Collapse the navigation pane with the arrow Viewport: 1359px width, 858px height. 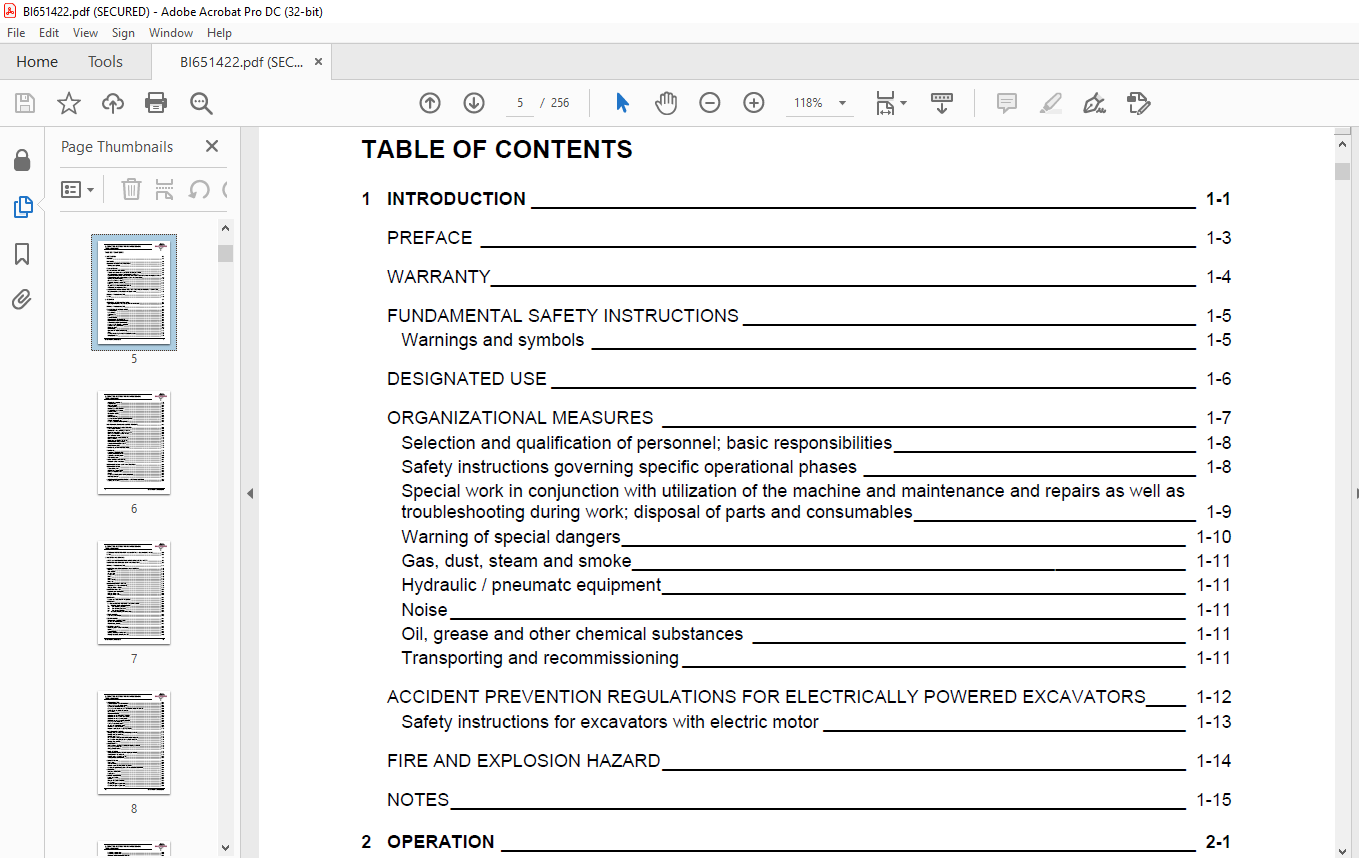(x=250, y=493)
